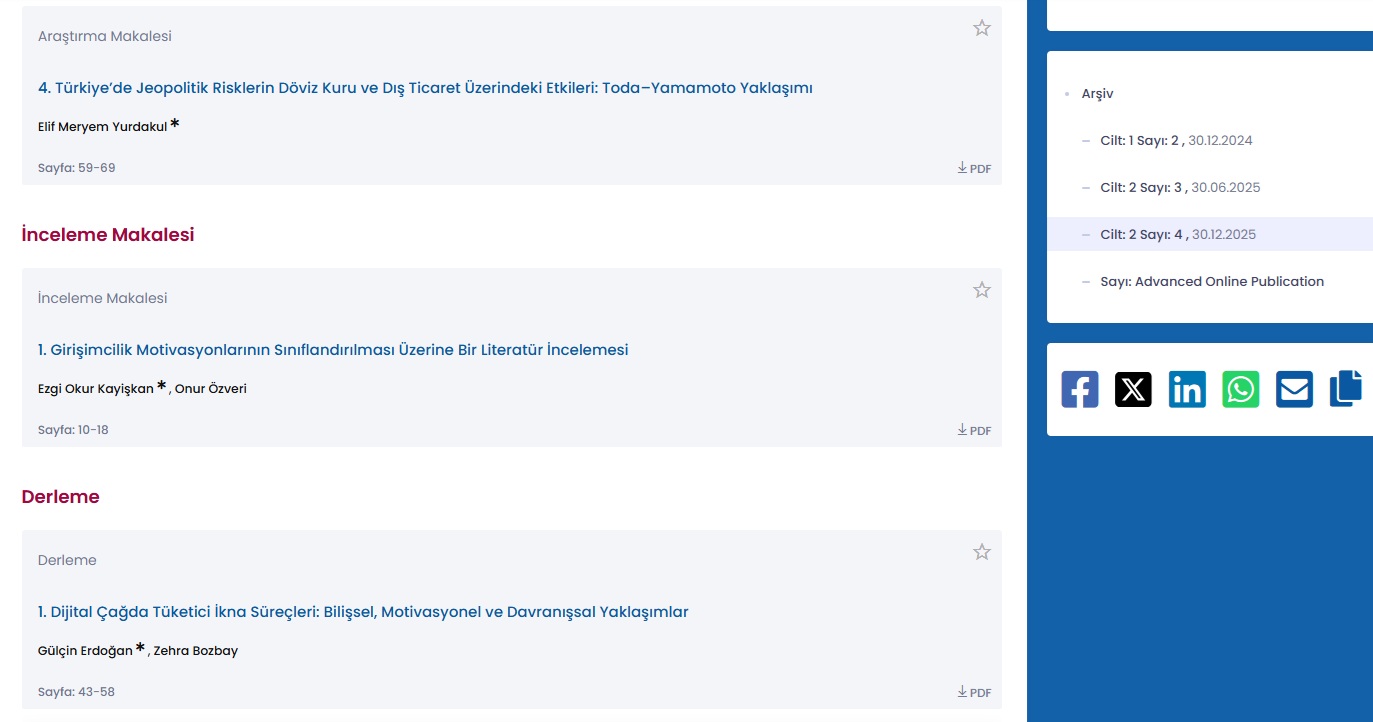The width and height of the screenshot is (1373, 722).
Task: Share page on Facebook
Action: pyautogui.click(x=1080, y=389)
